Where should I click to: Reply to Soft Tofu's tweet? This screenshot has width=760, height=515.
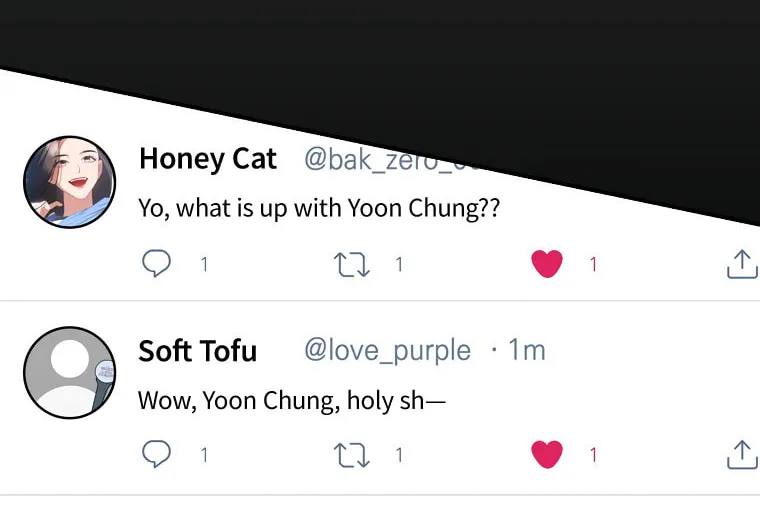156,455
